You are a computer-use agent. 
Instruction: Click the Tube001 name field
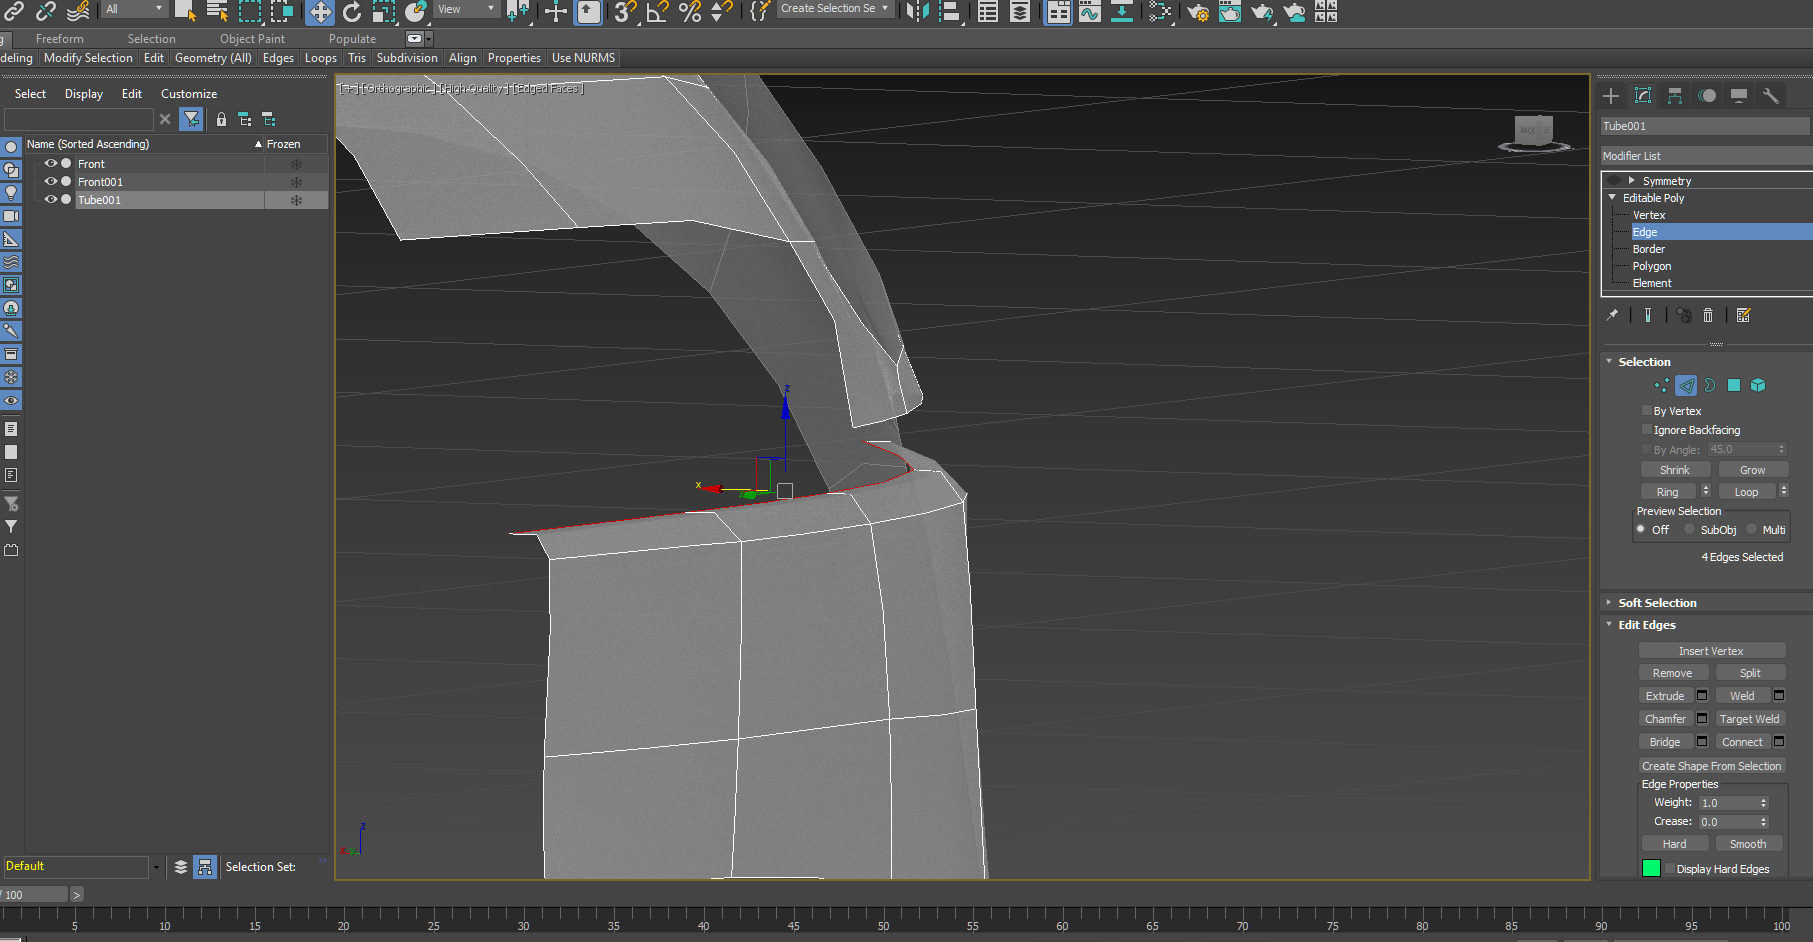tap(1705, 125)
